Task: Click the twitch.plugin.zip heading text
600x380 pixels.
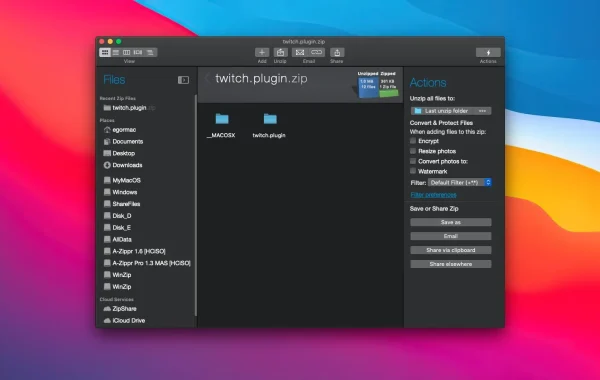Action: coord(261,78)
